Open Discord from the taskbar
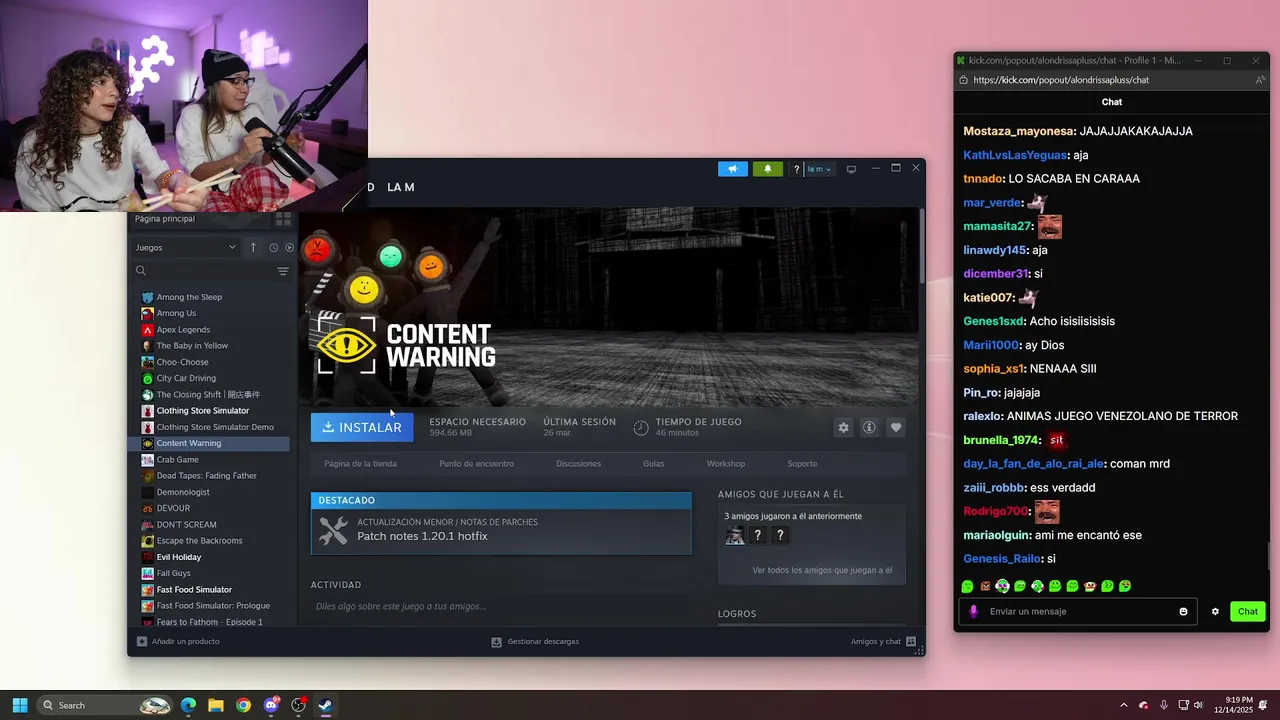This screenshot has width=1280, height=720. point(270,705)
